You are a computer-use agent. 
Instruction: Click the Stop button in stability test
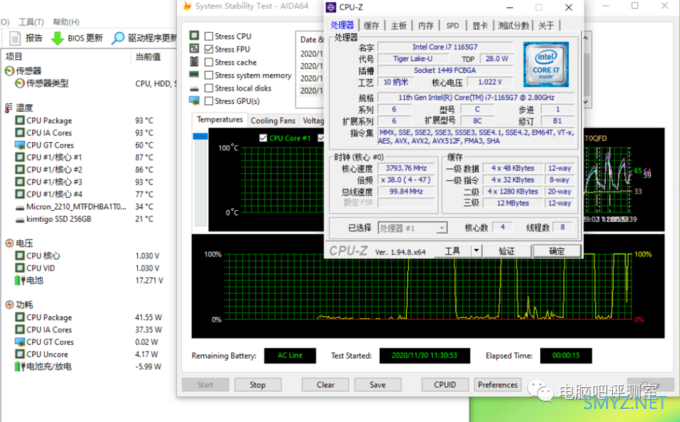coord(258,385)
